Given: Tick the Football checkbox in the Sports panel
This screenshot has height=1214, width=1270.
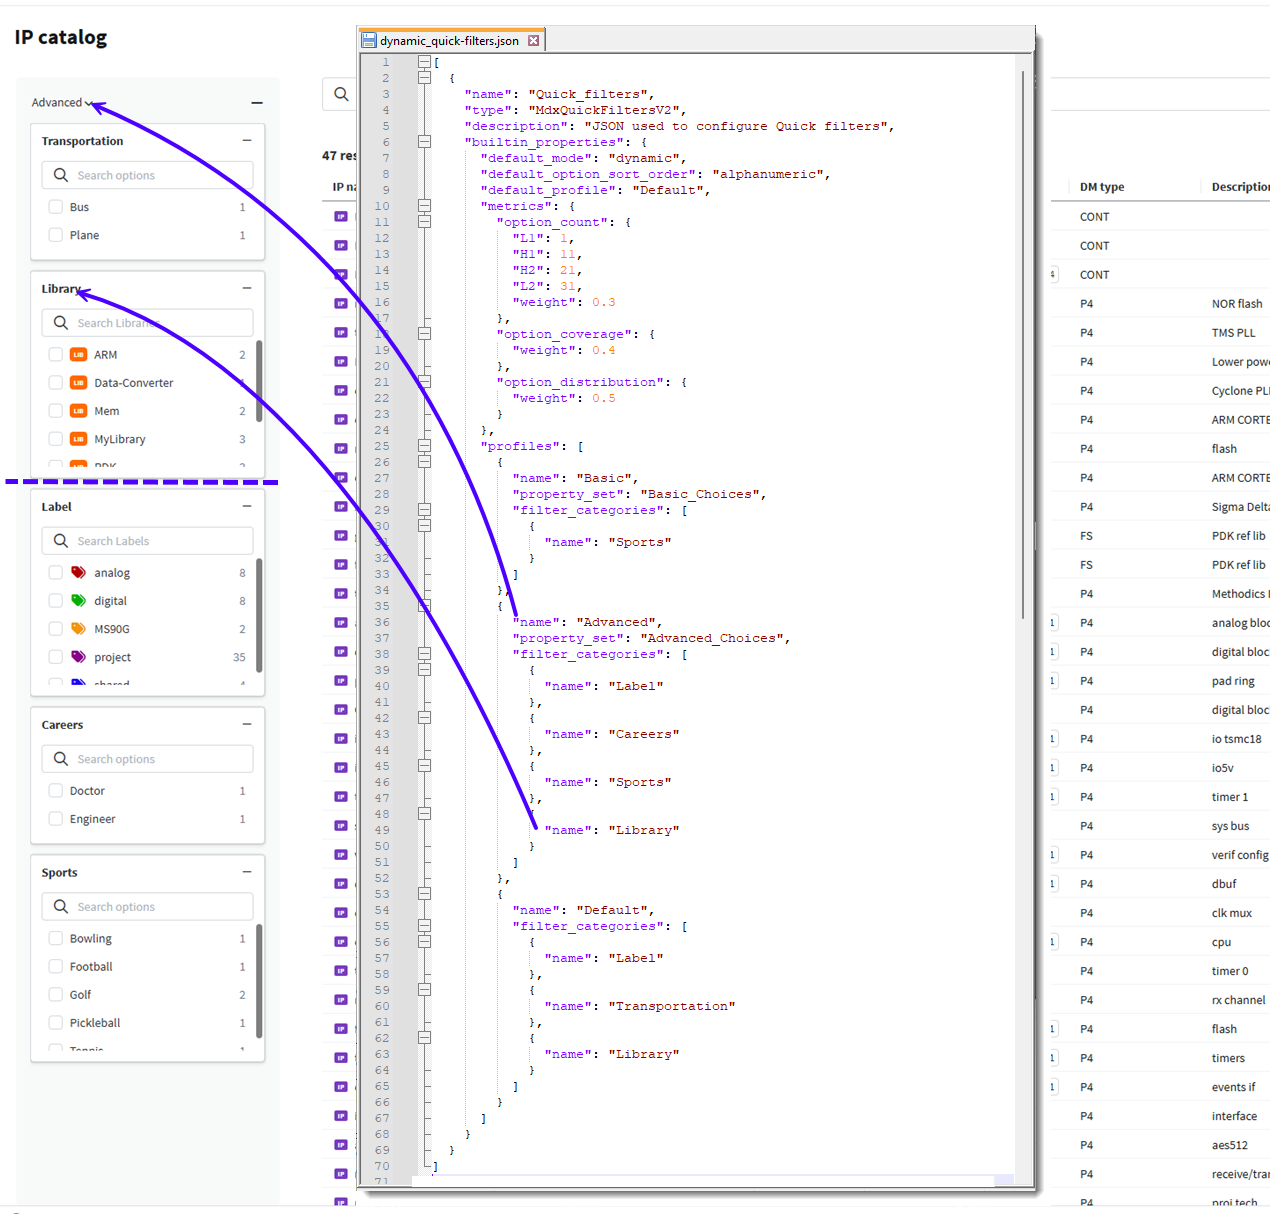Looking at the screenshot, I should click(x=55, y=966).
